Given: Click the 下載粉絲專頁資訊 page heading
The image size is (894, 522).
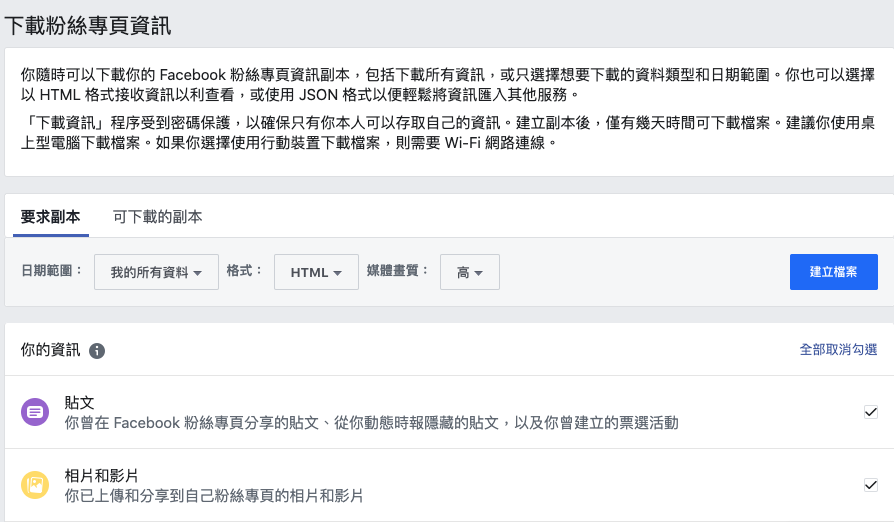Looking at the screenshot, I should [x=88, y=26].
